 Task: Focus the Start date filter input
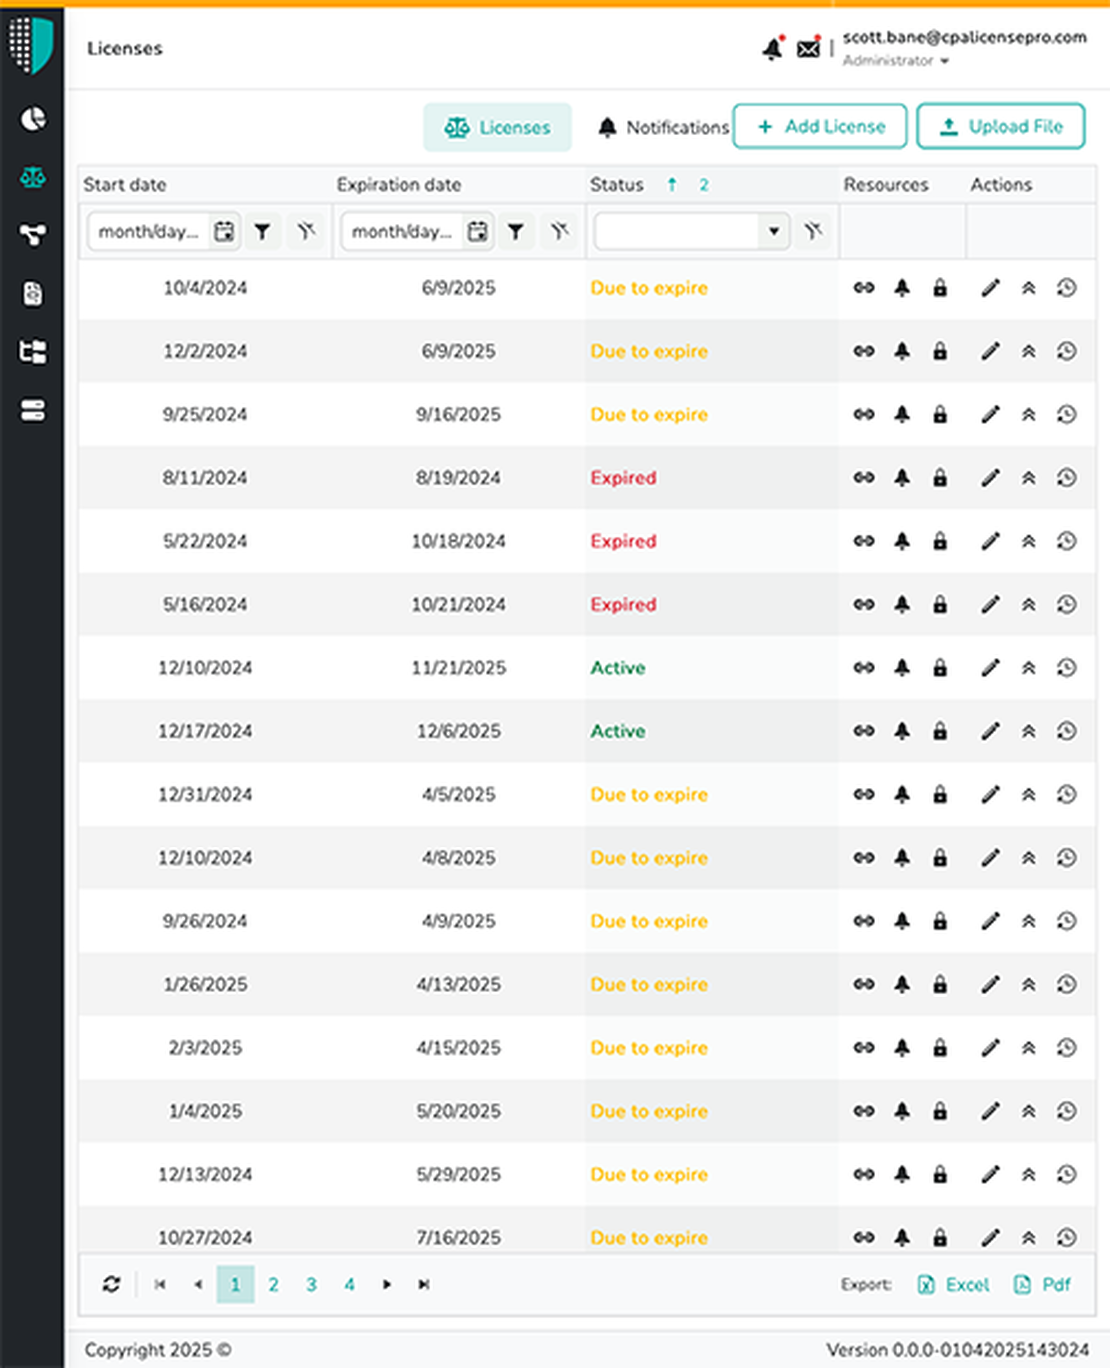(x=148, y=232)
